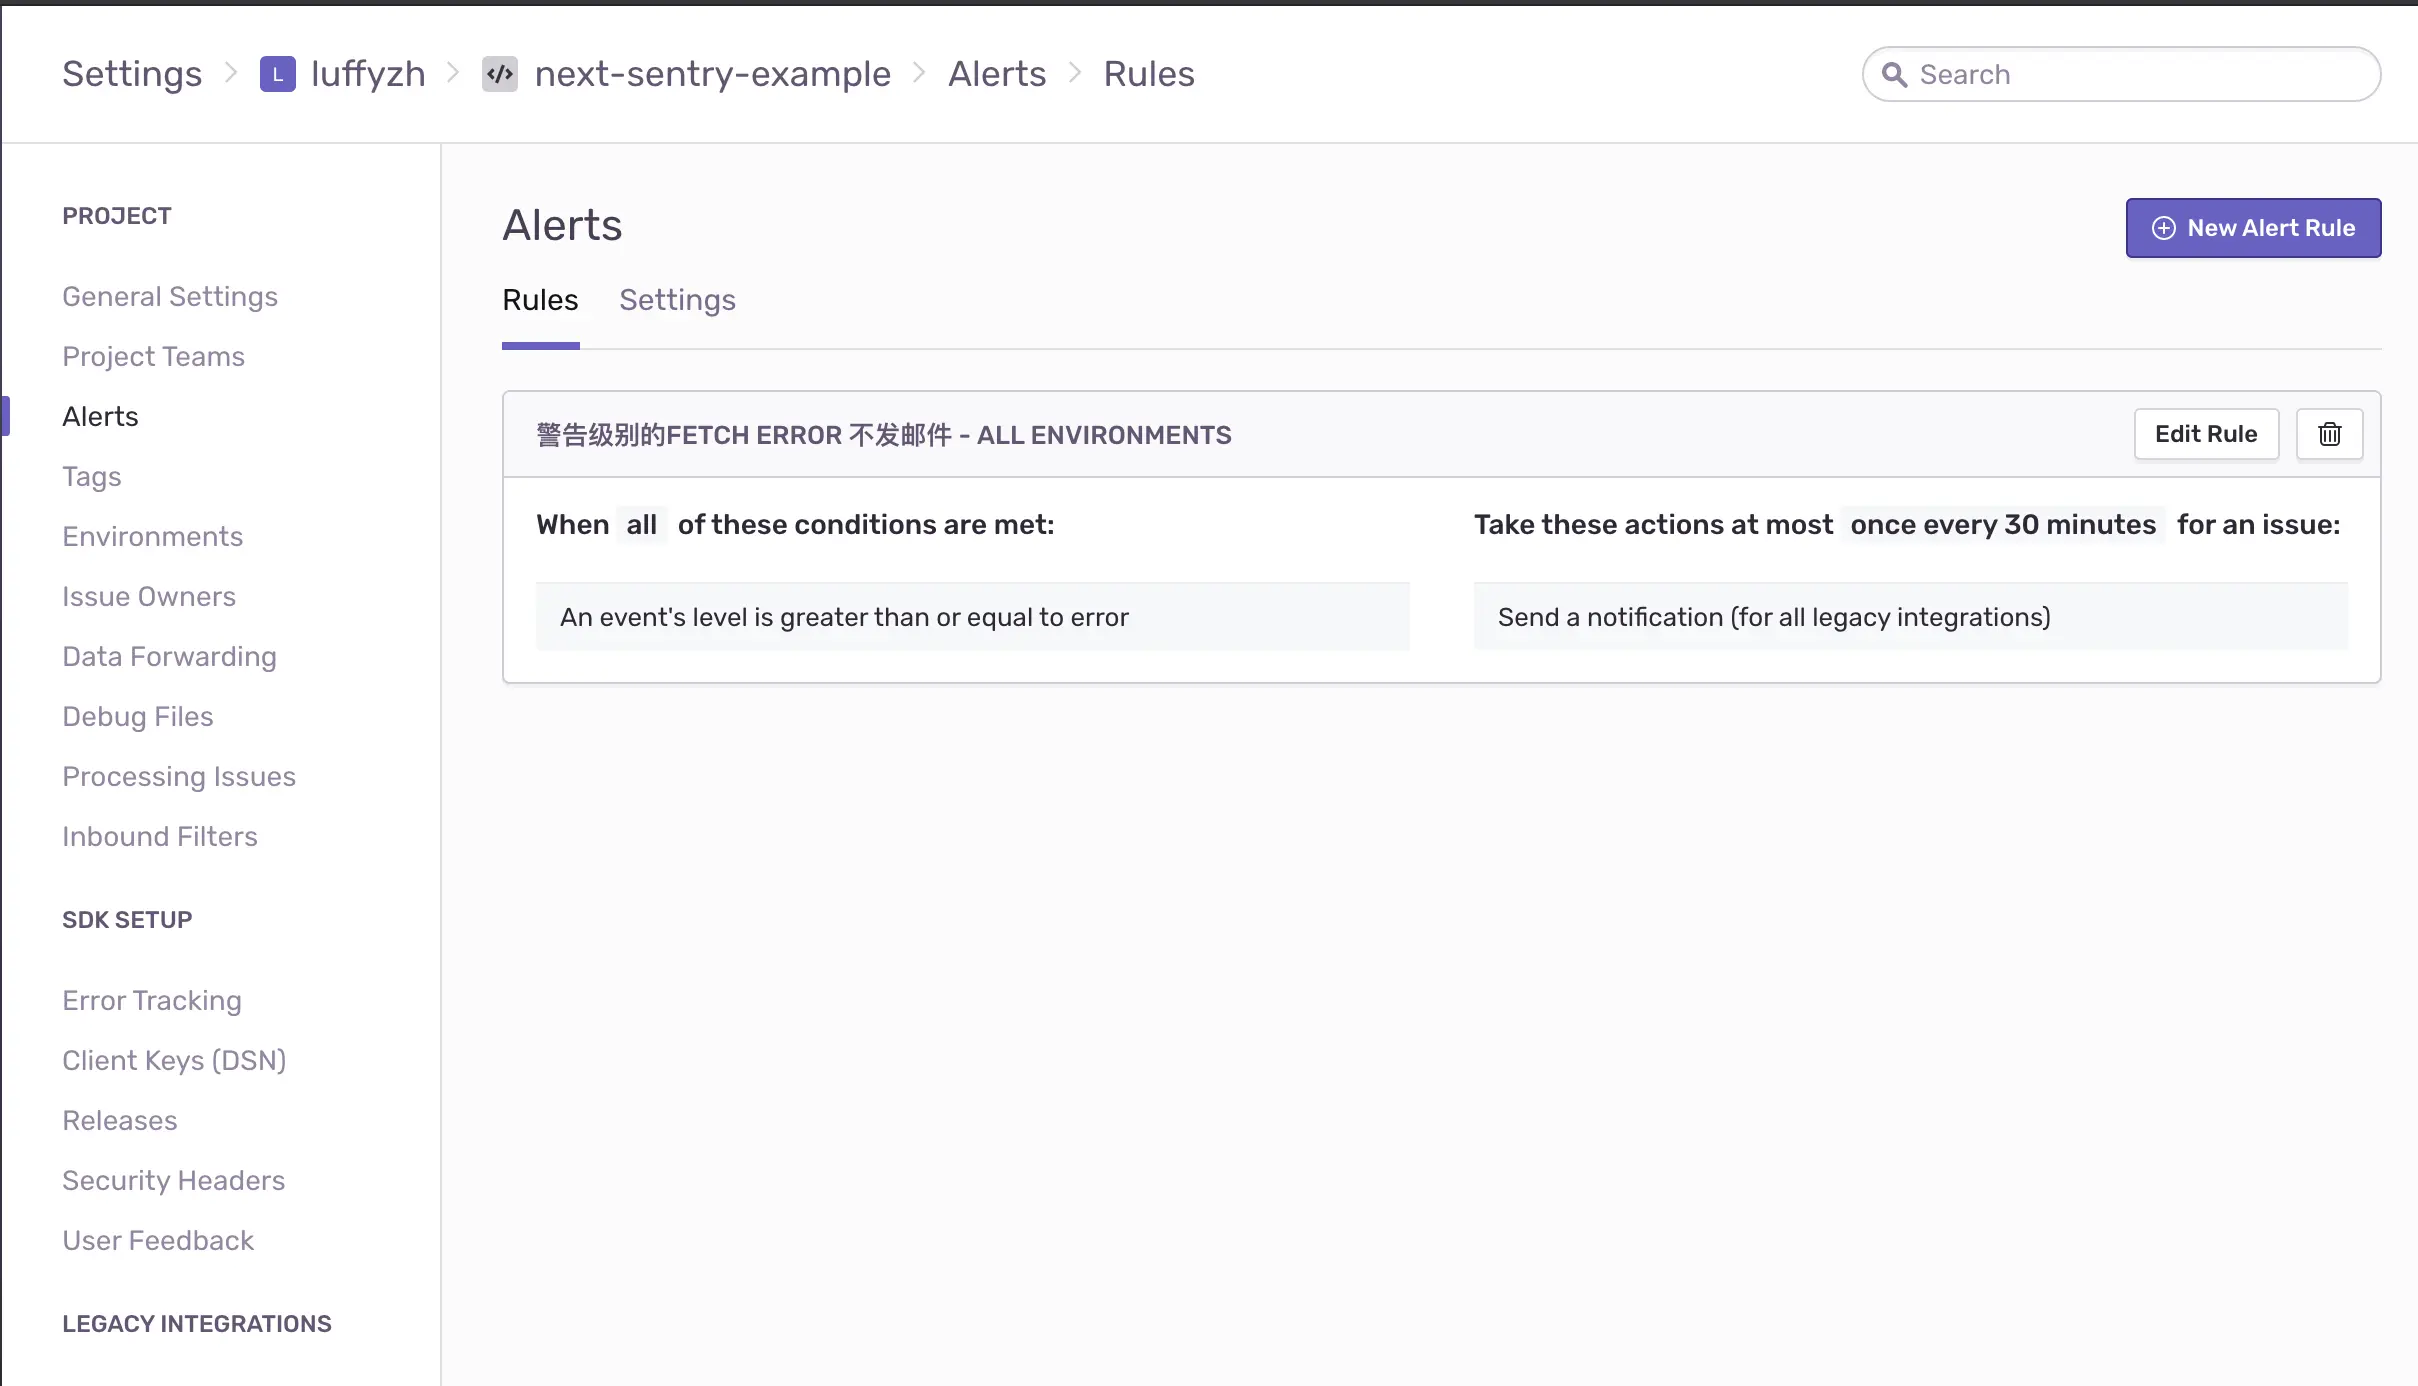Open Debug Files page

pos(138,717)
